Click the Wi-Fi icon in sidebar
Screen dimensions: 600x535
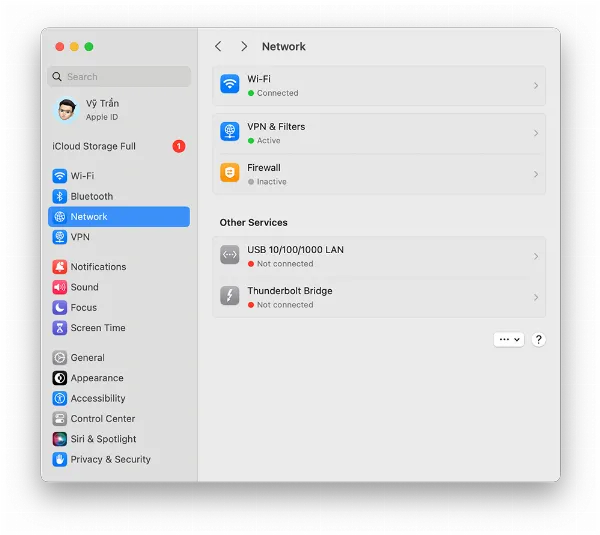point(60,176)
